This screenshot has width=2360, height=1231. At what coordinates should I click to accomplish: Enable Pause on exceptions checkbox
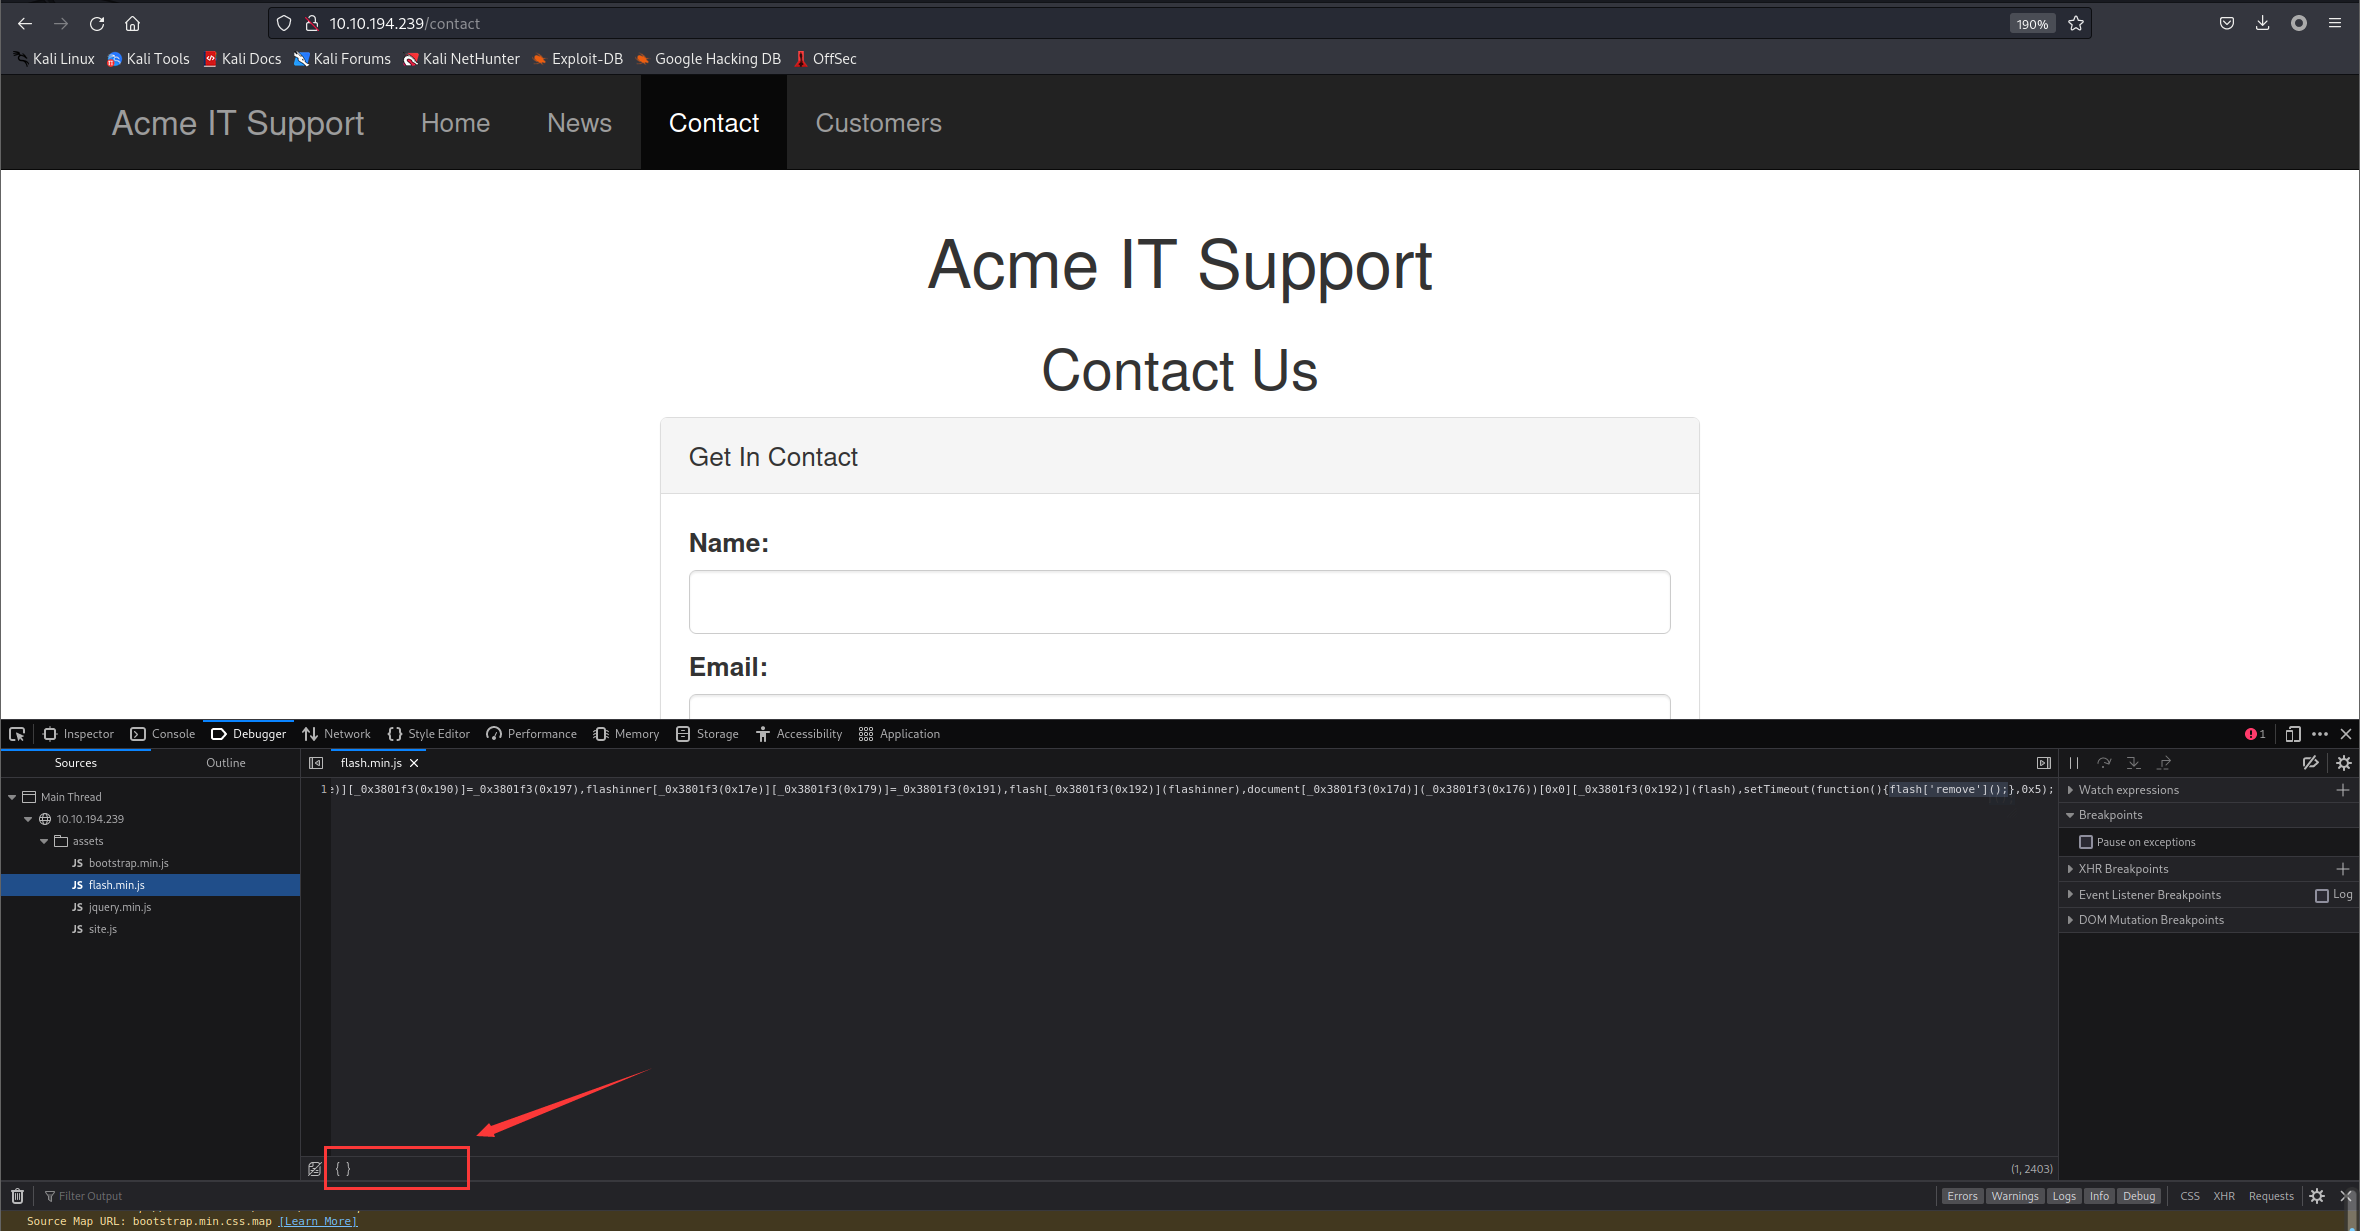coord(2086,842)
